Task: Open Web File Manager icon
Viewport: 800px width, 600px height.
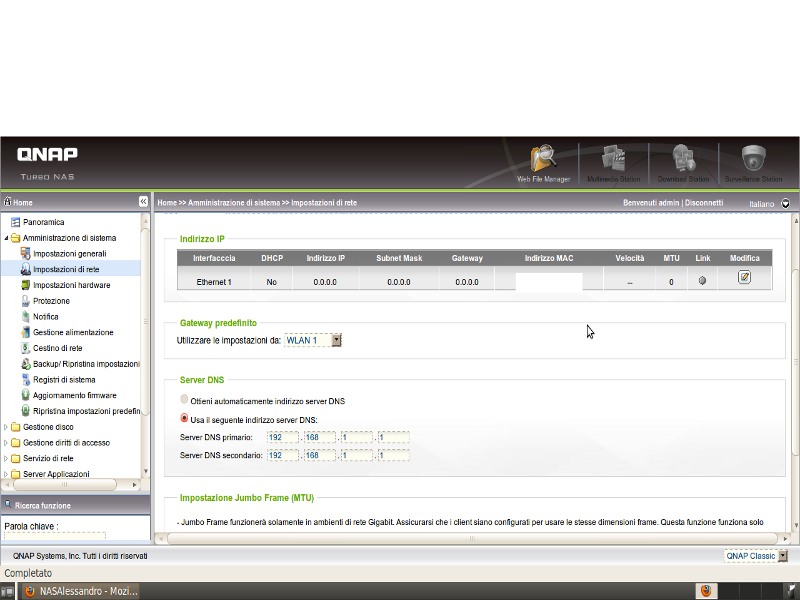Action: (x=543, y=160)
